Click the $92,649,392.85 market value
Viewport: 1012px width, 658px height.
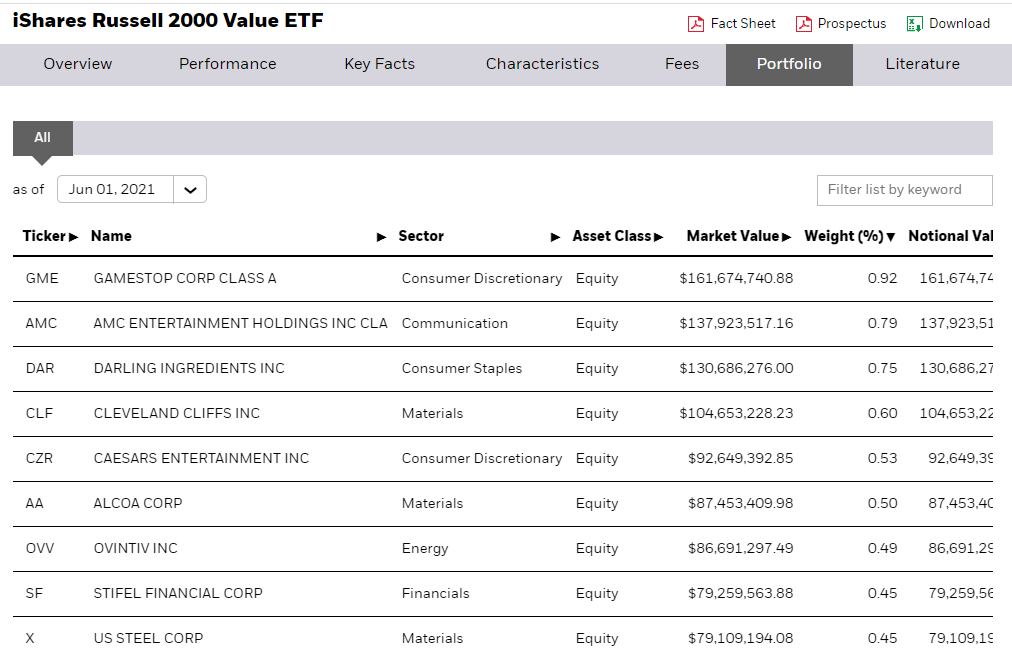740,459
